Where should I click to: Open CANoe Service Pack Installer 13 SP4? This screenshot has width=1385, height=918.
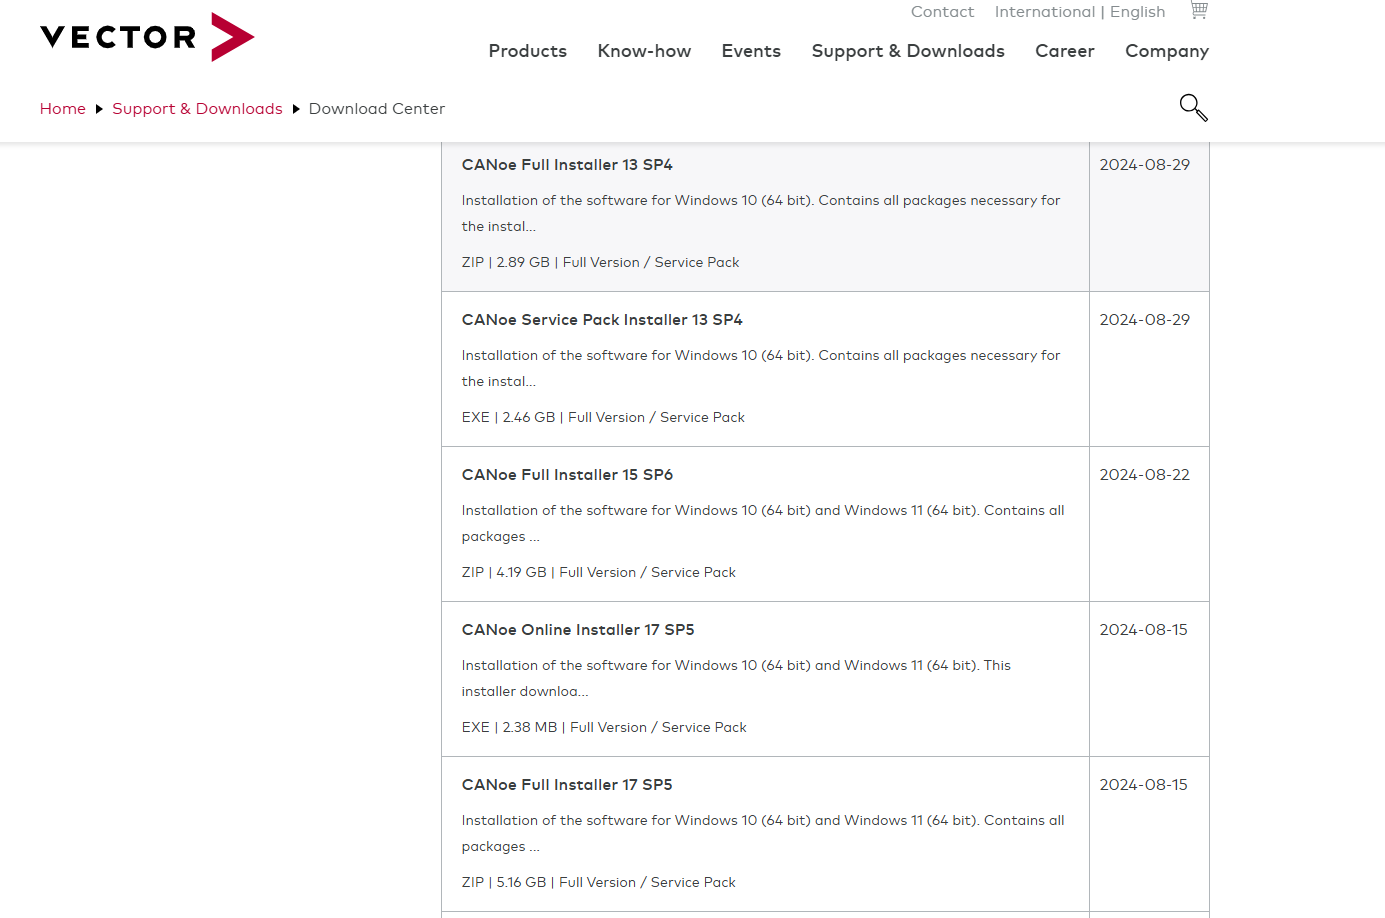(602, 320)
